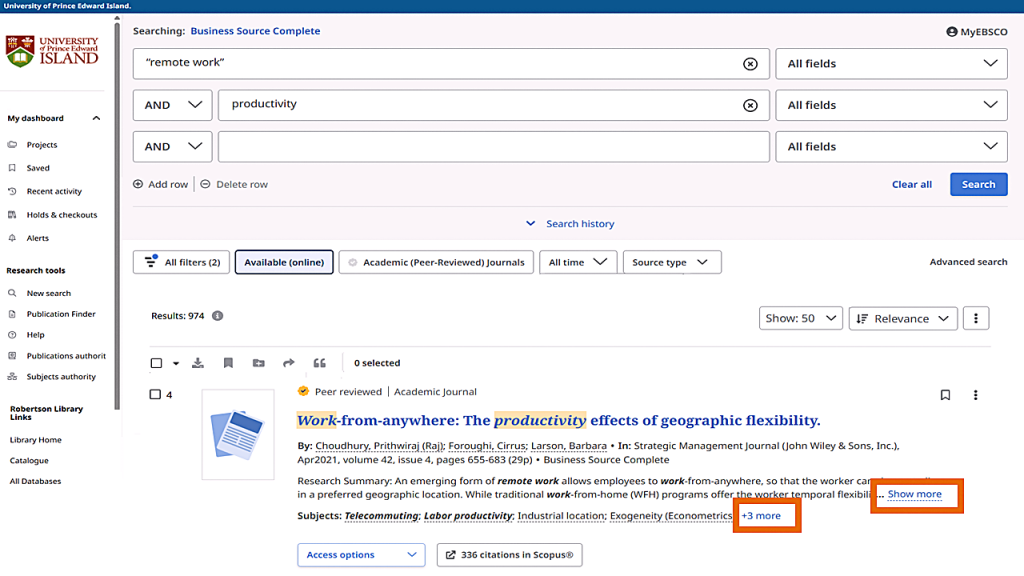The image size is (1024, 576).
Task: Open the Relevance sort dropdown
Action: (x=902, y=319)
